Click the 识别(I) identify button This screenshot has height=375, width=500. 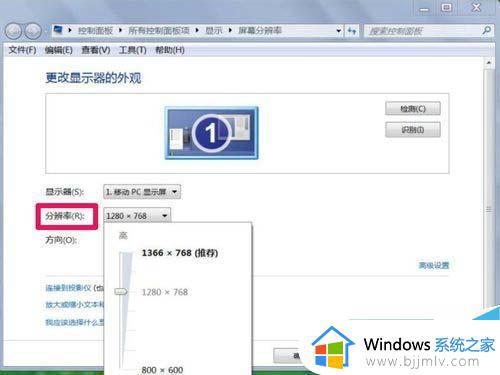tap(413, 130)
